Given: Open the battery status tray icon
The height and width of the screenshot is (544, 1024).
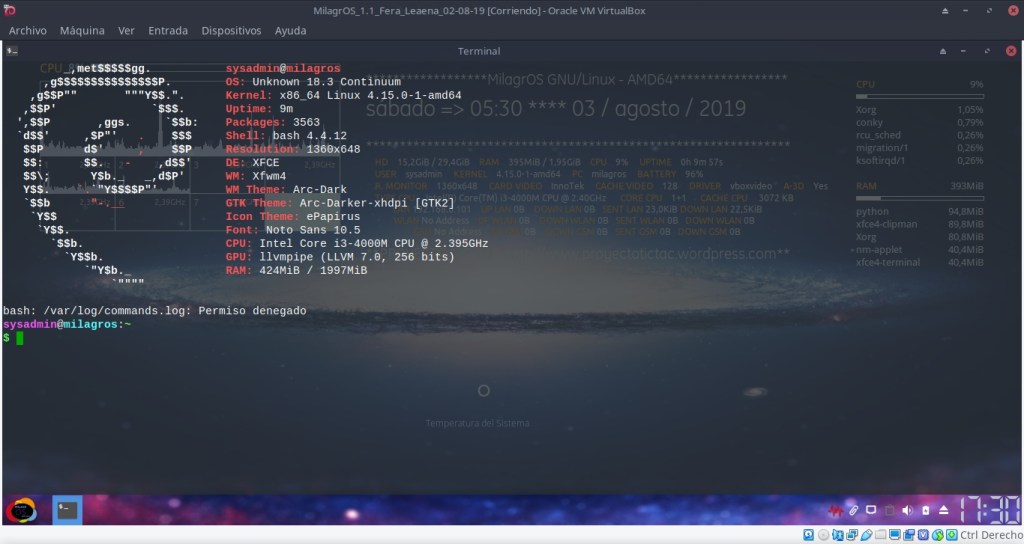Looking at the screenshot, I should pyautogui.click(x=925, y=510).
